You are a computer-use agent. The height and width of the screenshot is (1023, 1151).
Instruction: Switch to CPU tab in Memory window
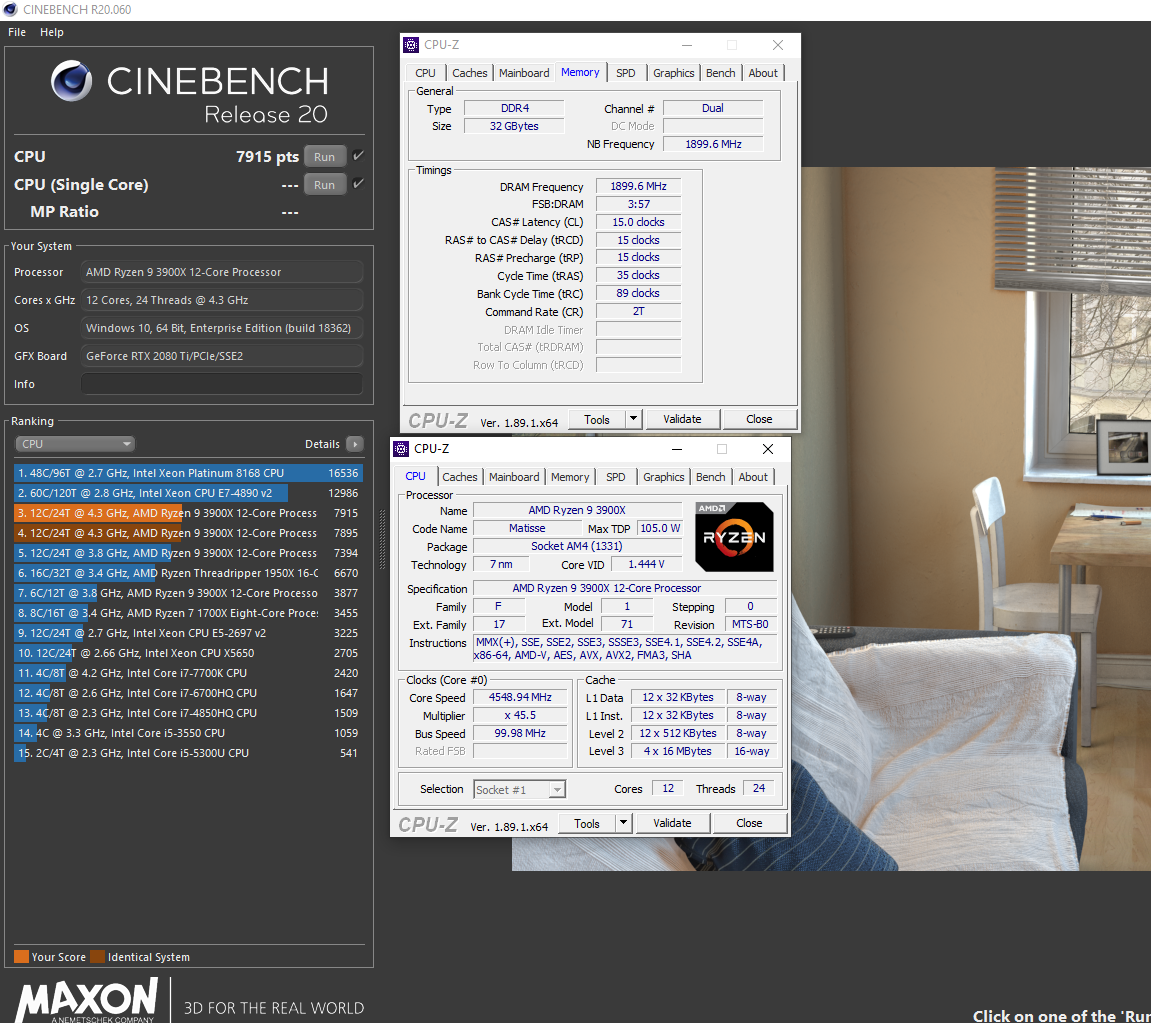tap(425, 73)
